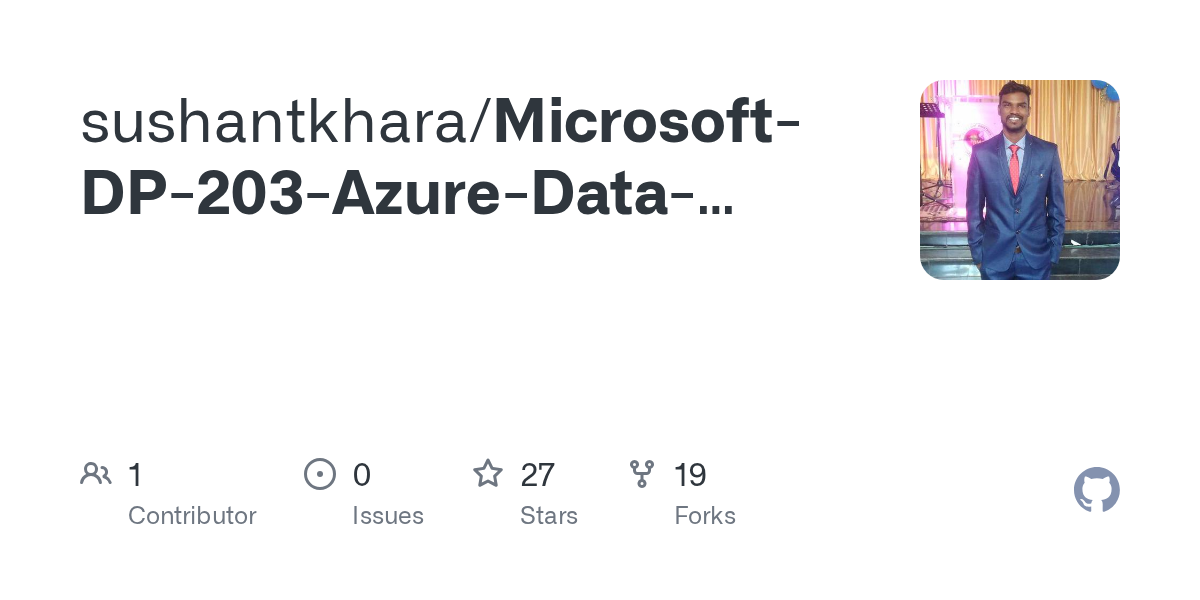Click the red tie in the avatar photo
Screen dimensions: 1200x600
(1015, 168)
